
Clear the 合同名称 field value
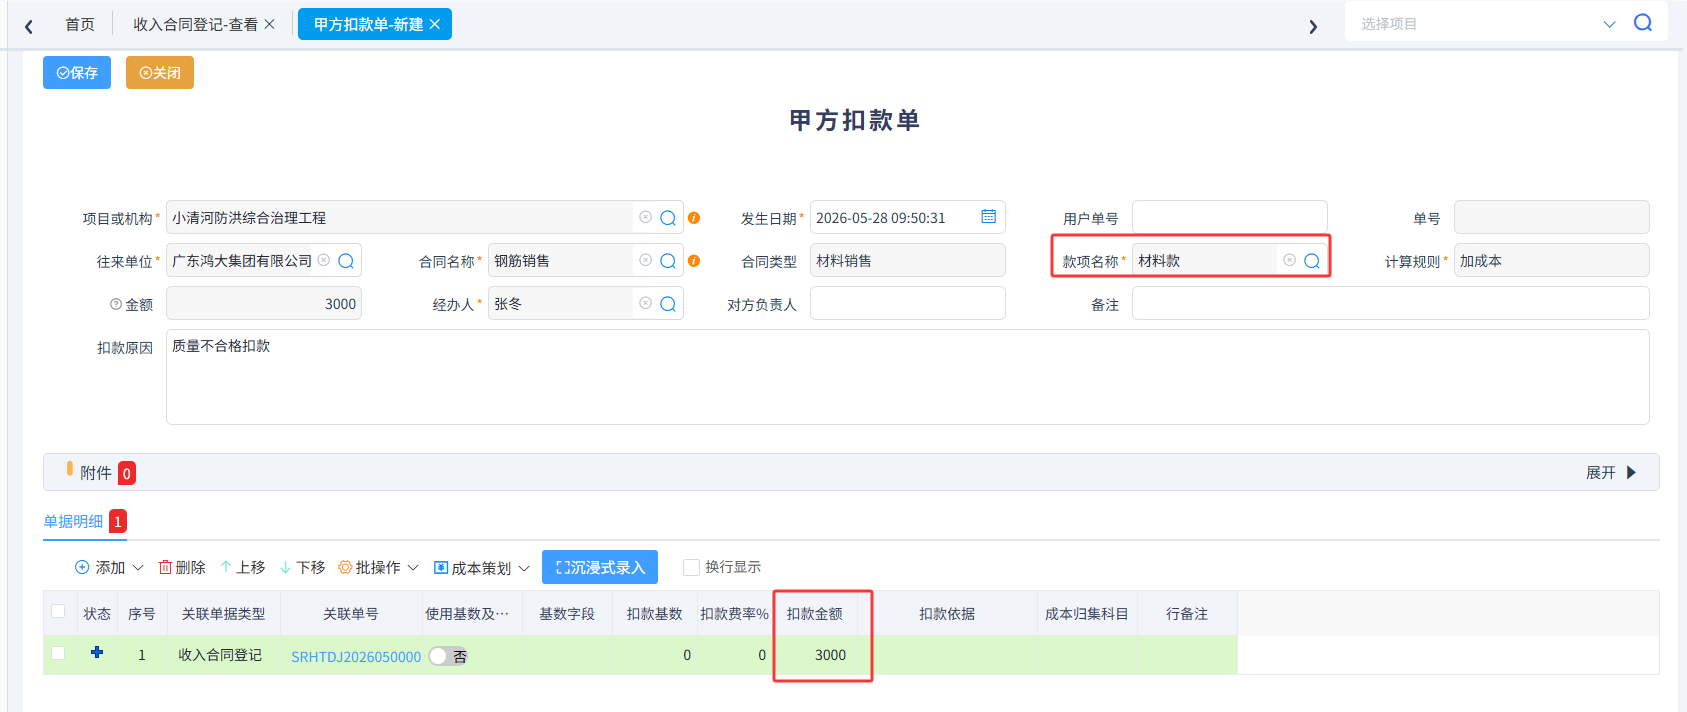pos(645,260)
